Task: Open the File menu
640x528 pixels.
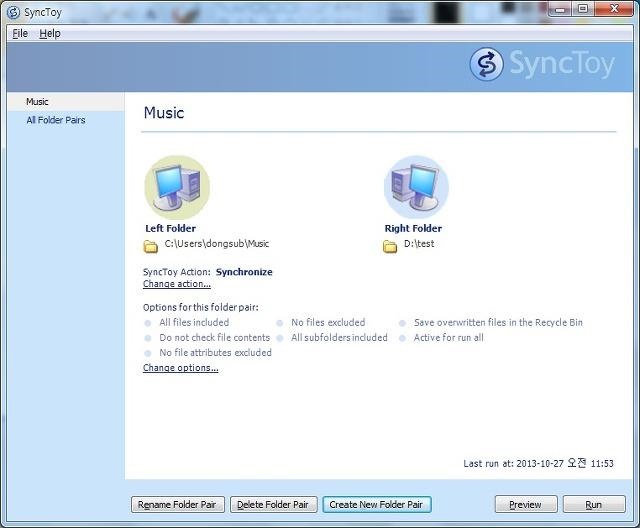Action: tap(20, 33)
